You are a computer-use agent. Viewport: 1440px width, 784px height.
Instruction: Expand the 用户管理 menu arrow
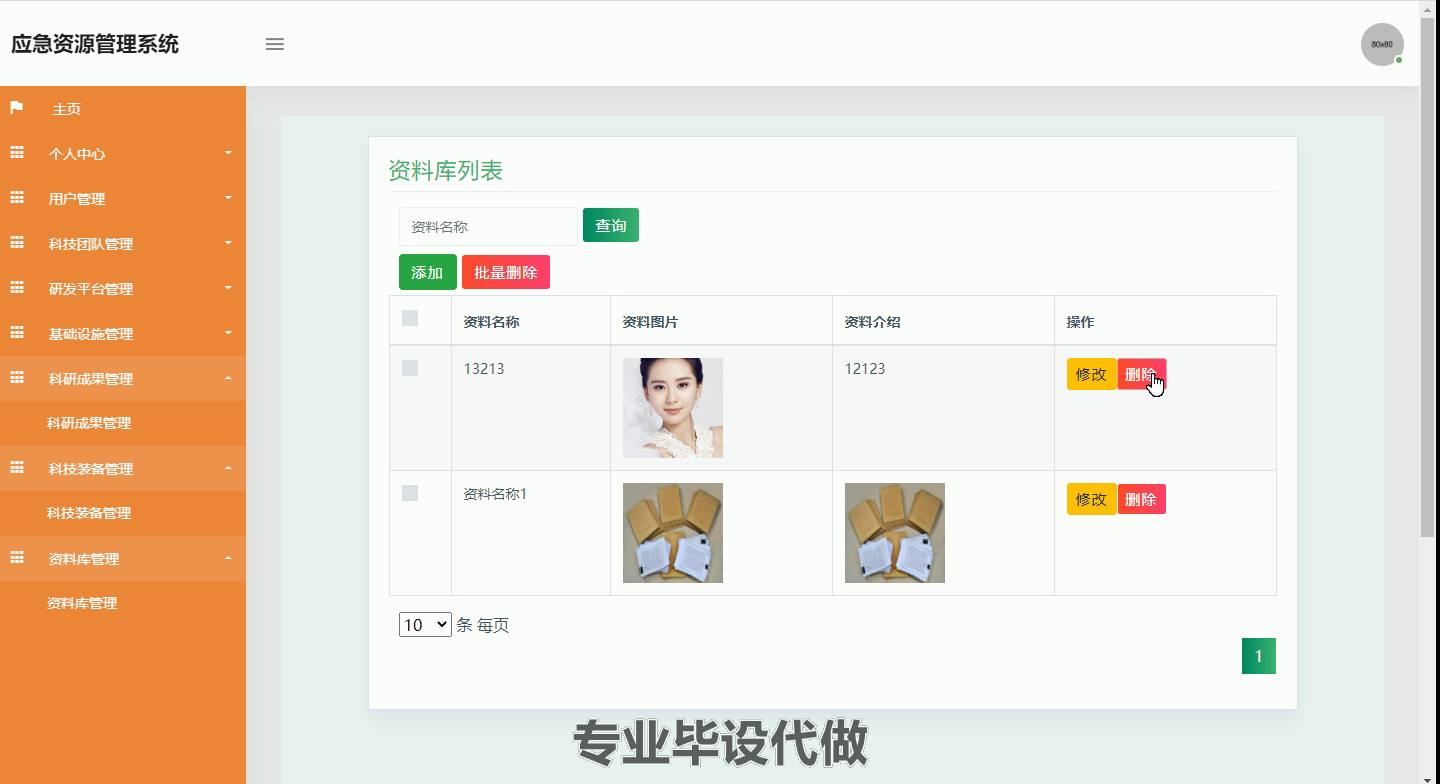pos(228,198)
